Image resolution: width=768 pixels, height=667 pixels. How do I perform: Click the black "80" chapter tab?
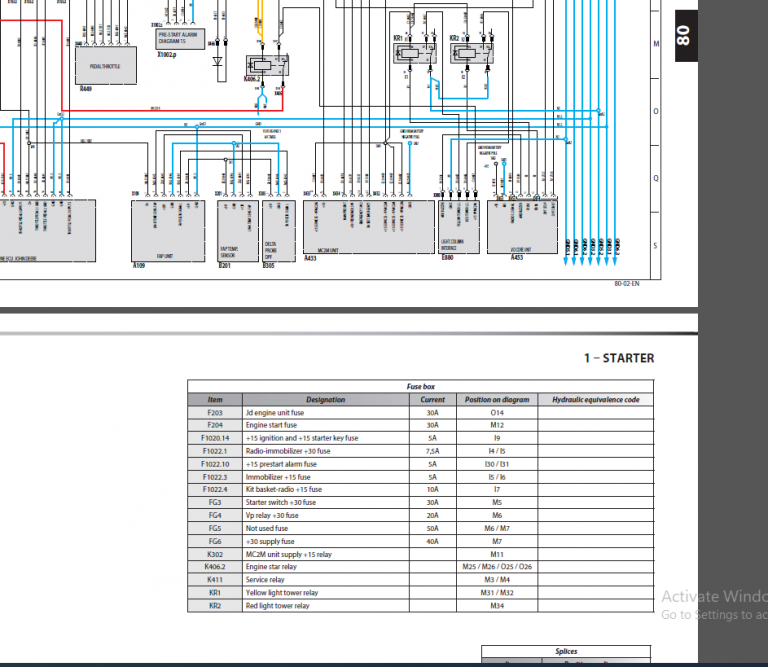click(x=686, y=36)
